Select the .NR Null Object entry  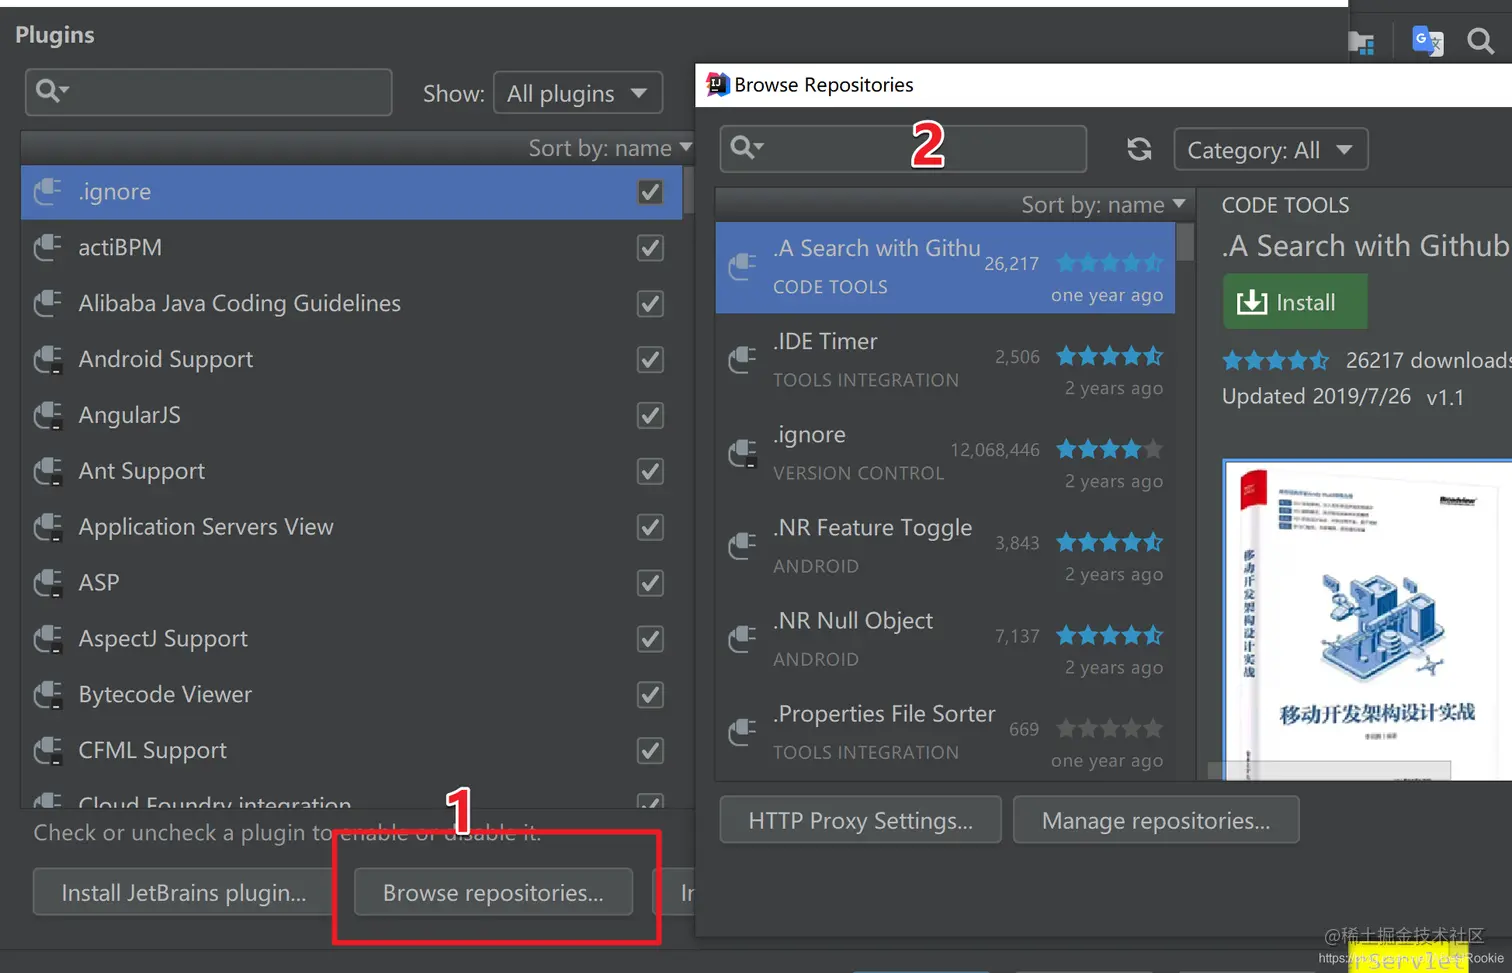coord(945,640)
